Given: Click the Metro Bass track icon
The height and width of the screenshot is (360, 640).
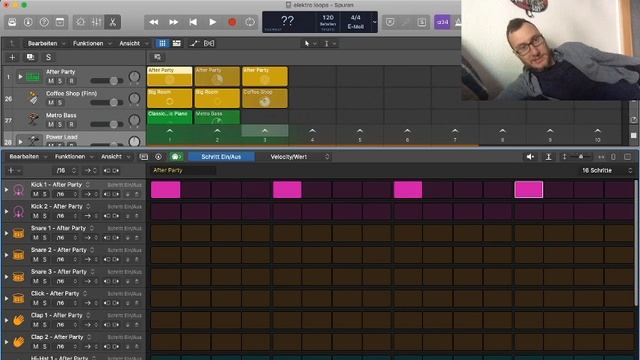Looking at the screenshot, I should point(33,120).
